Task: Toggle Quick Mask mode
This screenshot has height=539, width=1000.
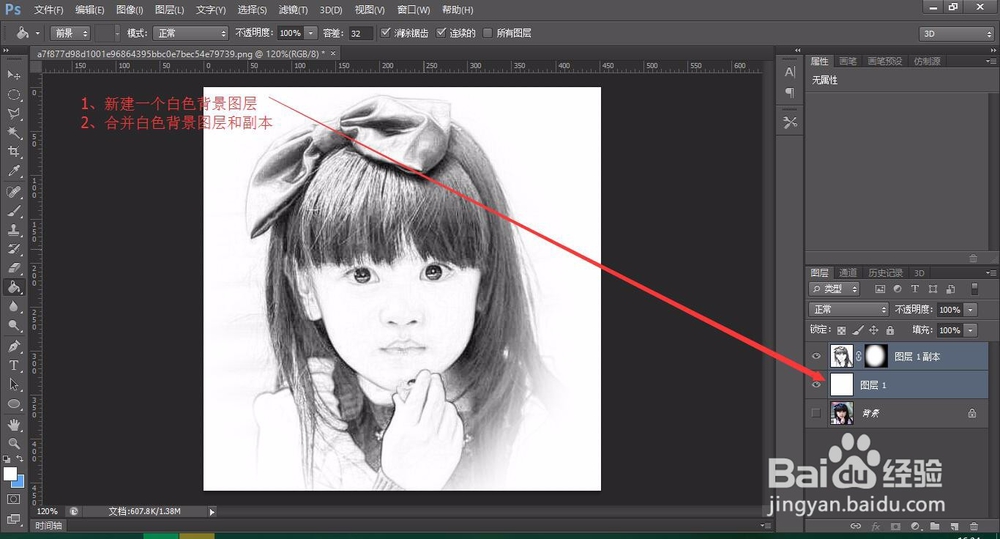Action: click(13, 499)
